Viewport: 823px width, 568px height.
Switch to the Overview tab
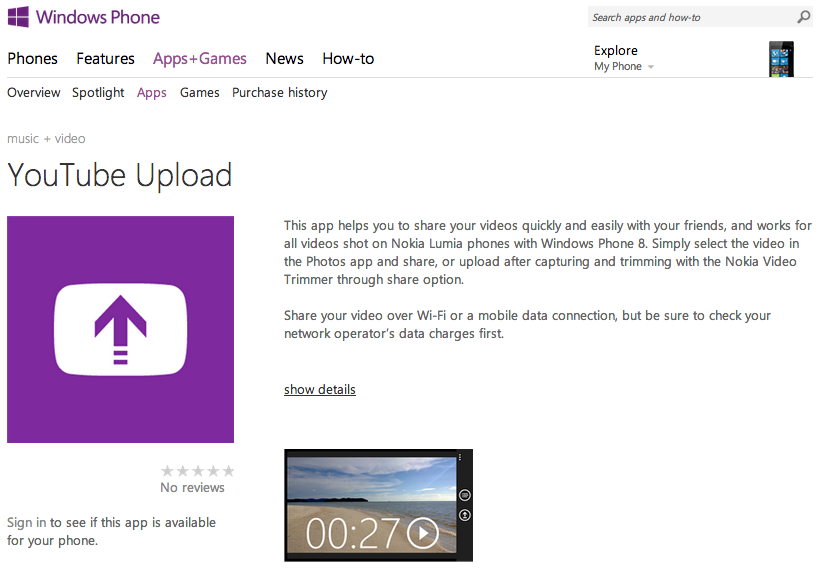34,92
